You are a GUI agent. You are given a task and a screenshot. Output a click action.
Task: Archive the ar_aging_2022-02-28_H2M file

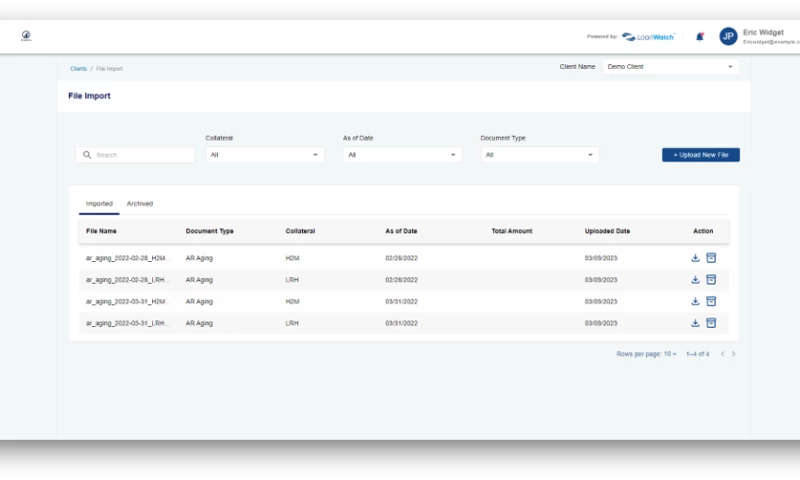(711, 258)
